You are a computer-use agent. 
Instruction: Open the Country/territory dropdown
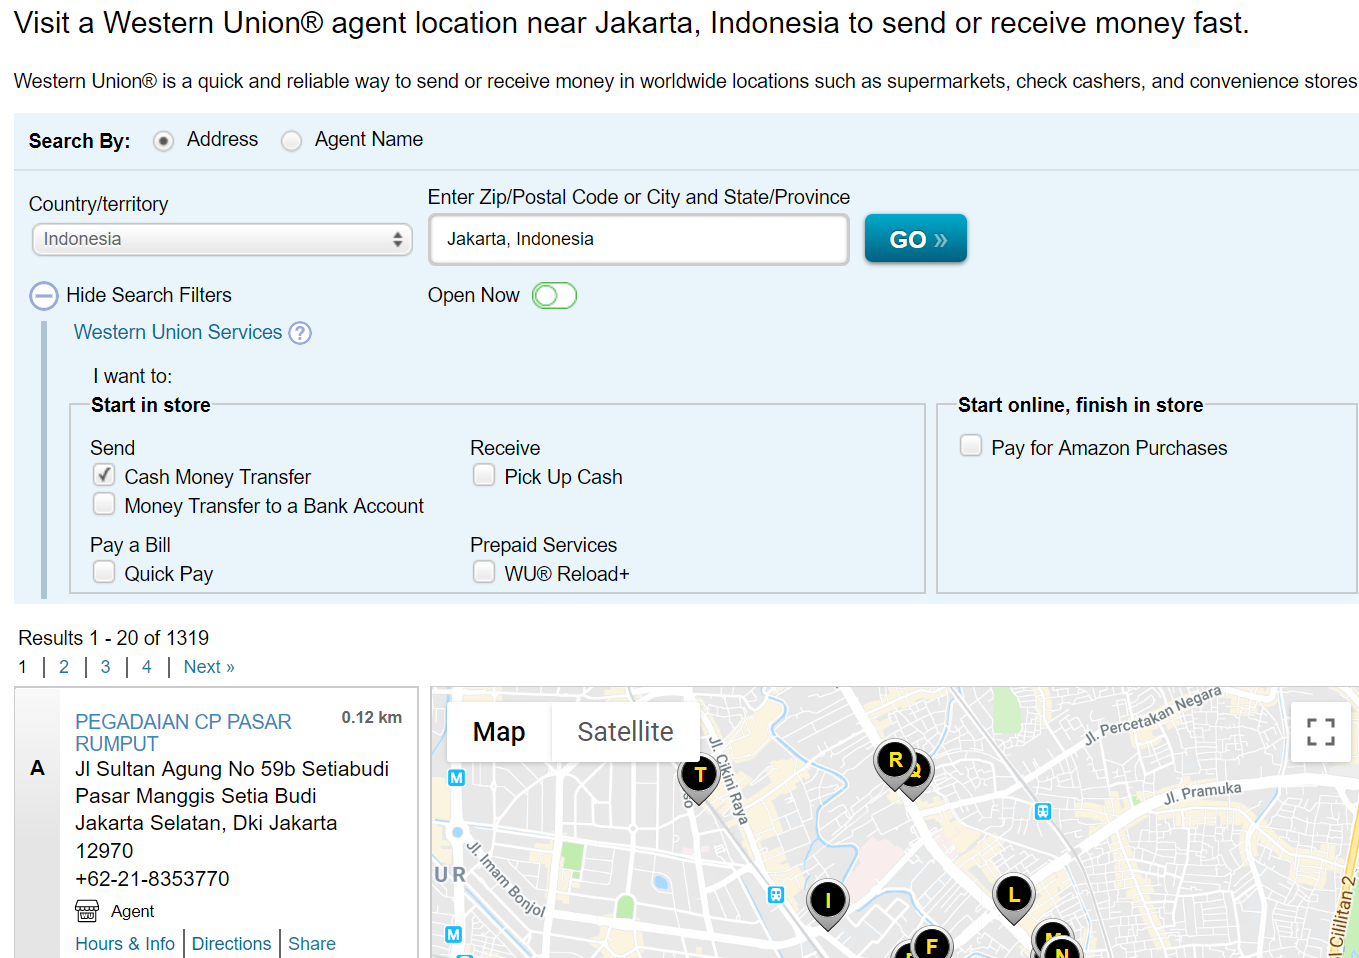click(x=222, y=239)
